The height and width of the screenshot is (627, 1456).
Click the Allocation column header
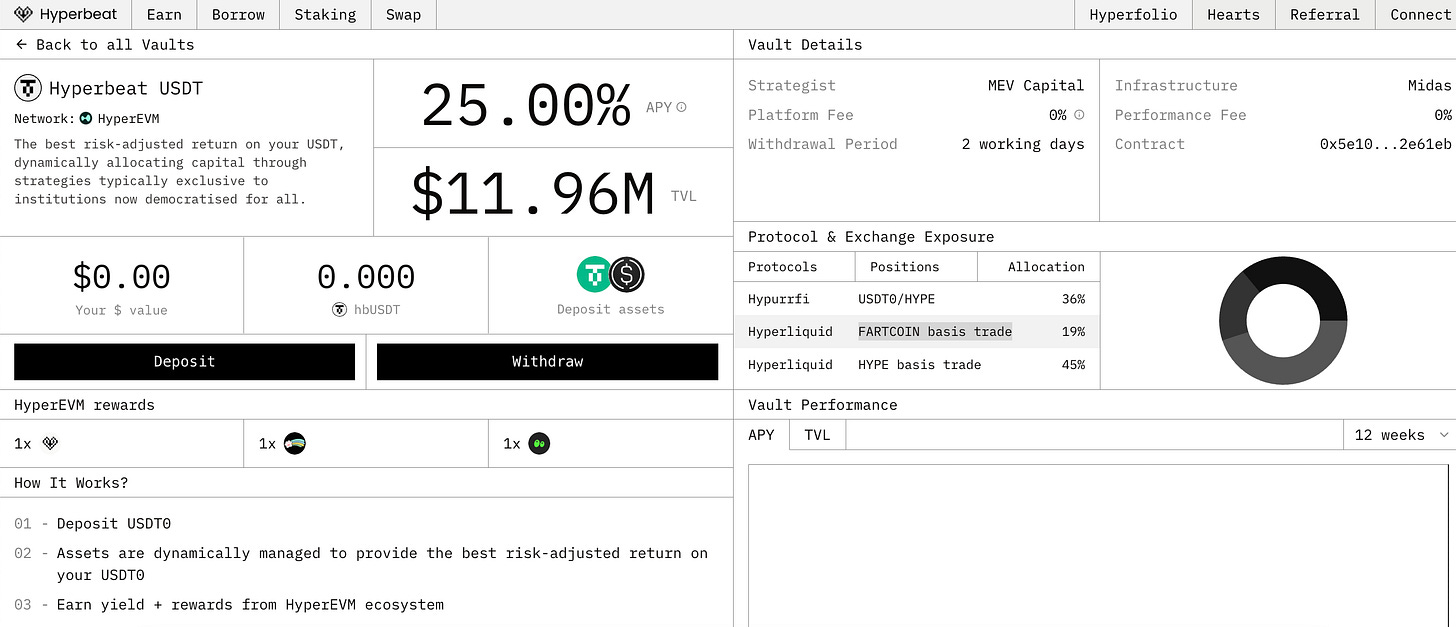click(1046, 267)
